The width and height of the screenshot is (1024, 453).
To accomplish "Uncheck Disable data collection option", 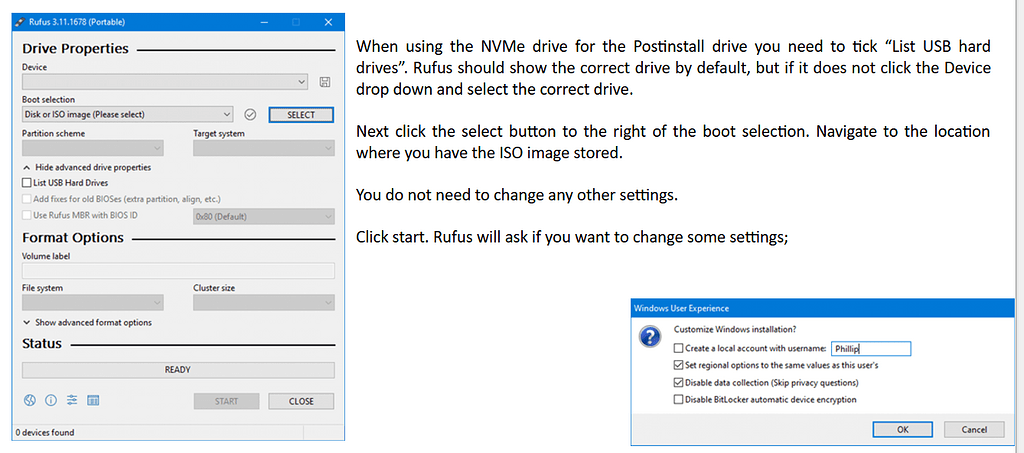I will (679, 383).
